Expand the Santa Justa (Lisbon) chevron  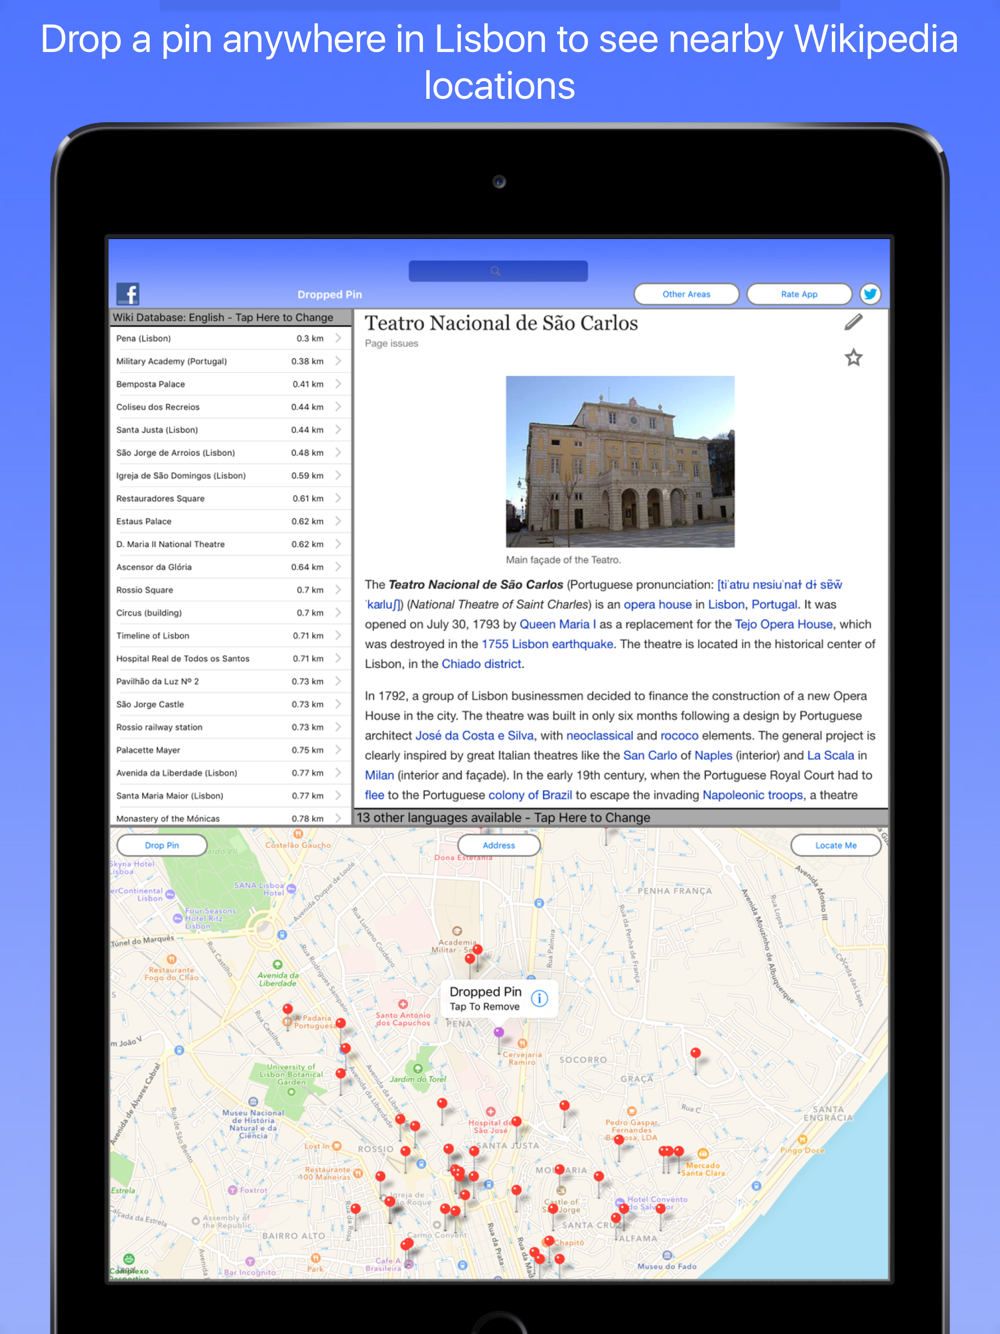338,430
